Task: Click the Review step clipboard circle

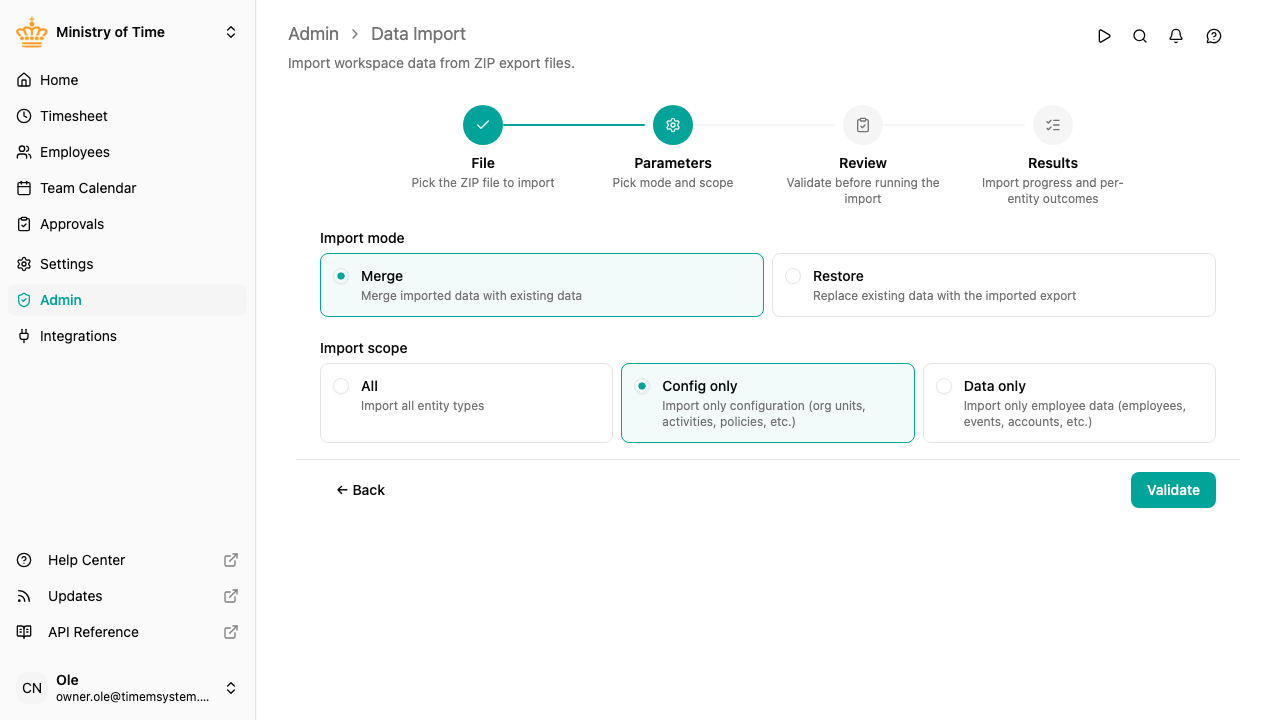Action: 863,125
